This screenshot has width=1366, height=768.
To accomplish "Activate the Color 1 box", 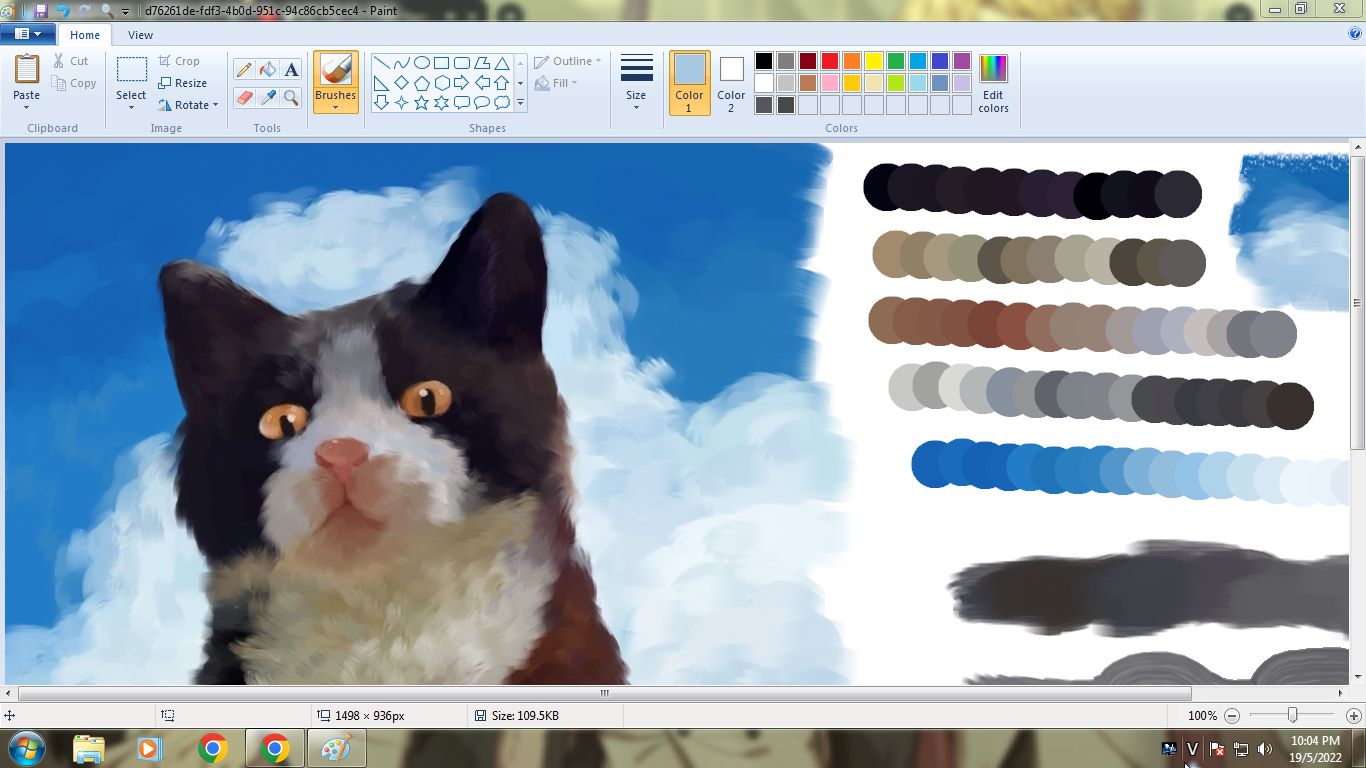I will (x=689, y=82).
